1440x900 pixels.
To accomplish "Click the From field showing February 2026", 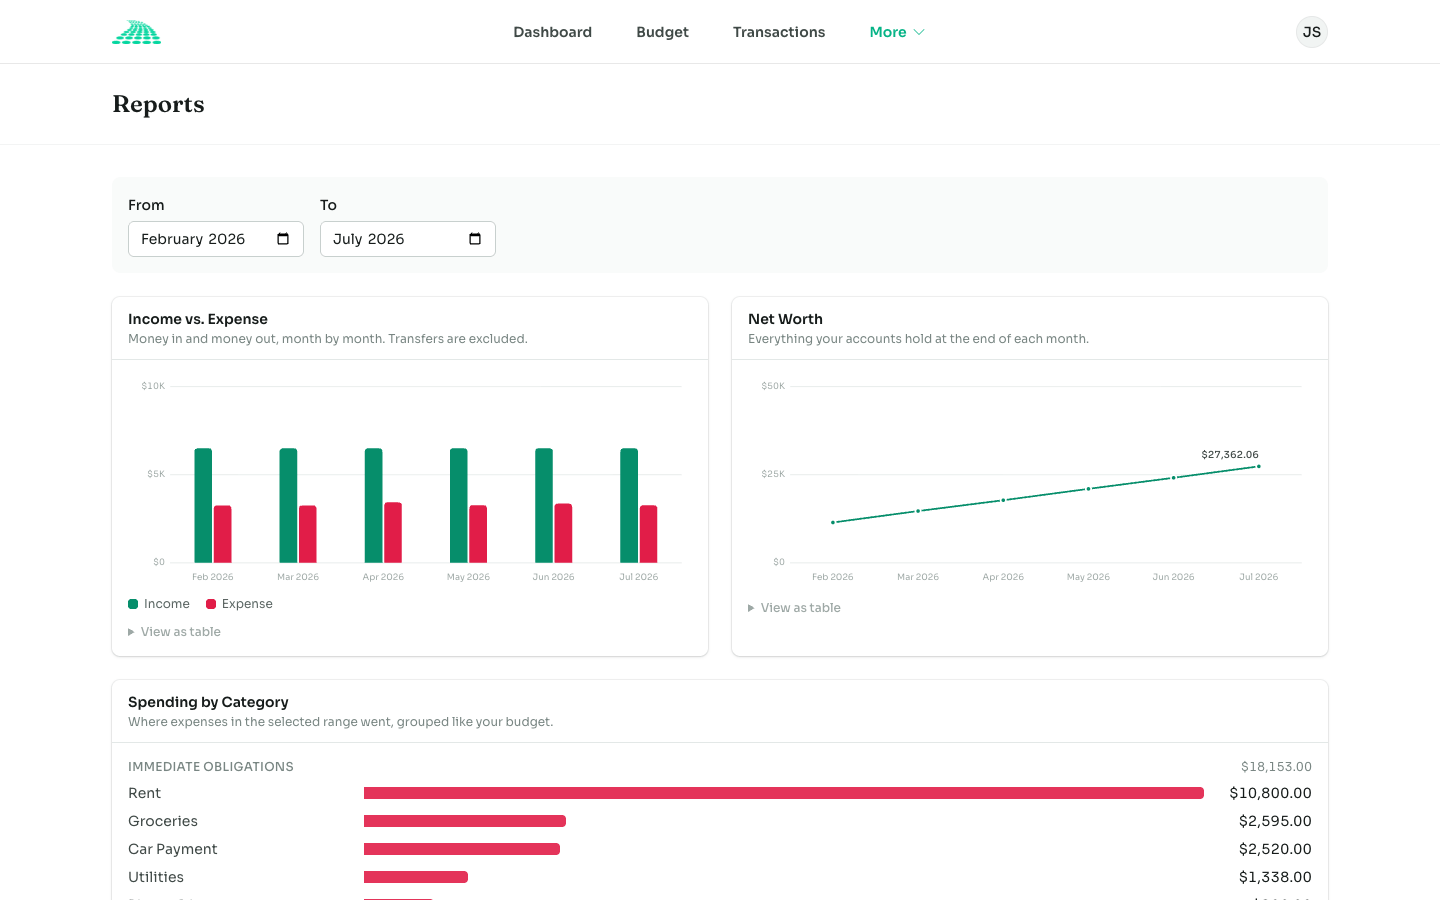I will click(216, 239).
